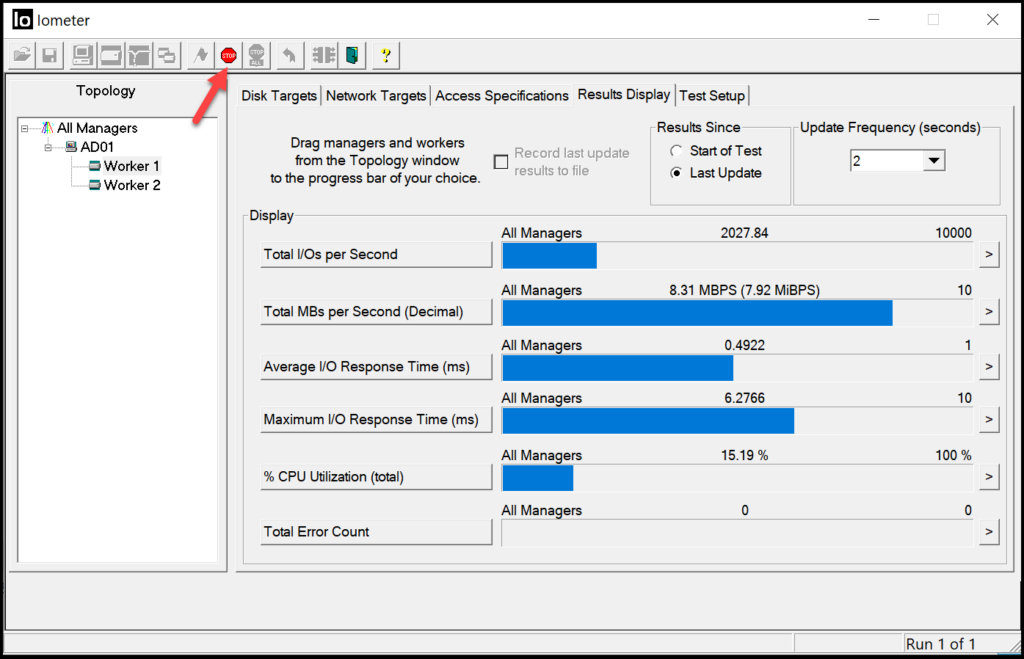Click the Total I/Os per Second button
The image size is (1024, 659).
(376, 255)
